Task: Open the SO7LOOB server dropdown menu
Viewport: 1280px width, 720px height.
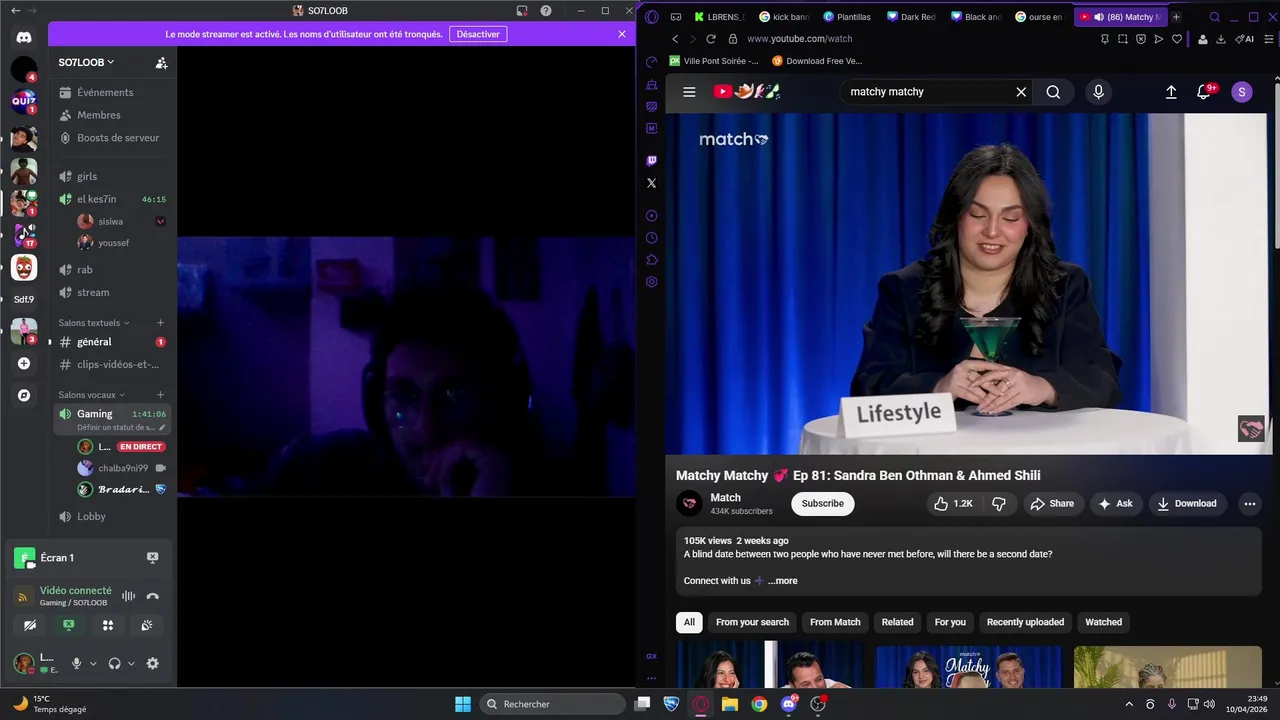Action: click(86, 62)
